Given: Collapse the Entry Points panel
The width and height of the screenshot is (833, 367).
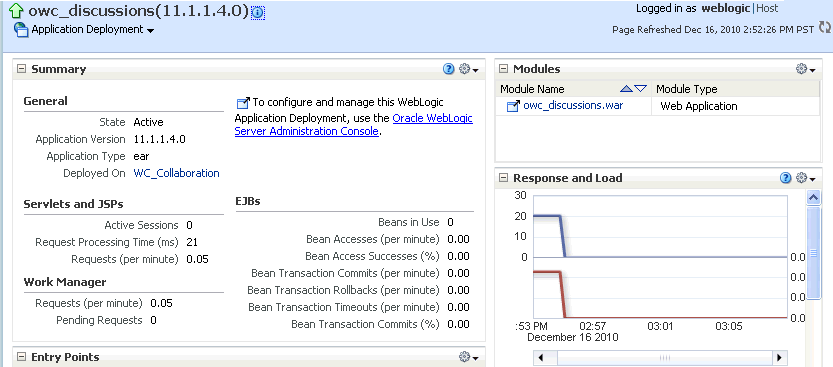Looking at the screenshot, I should click(21, 357).
